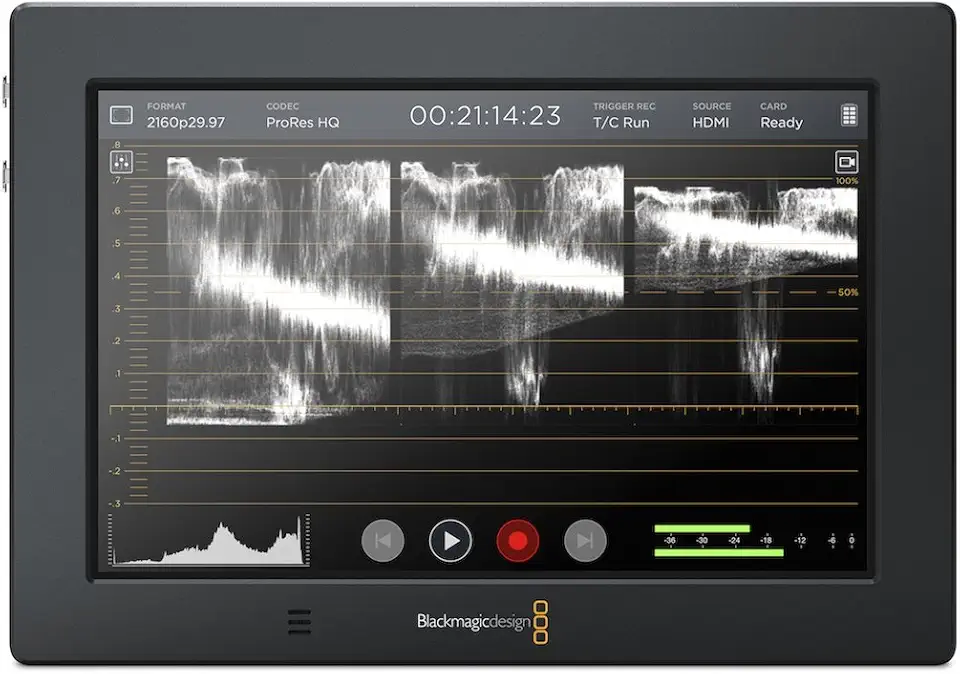This screenshot has height=674, width=960.
Task: Tap the 50% waveform marker label
Action: [847, 293]
